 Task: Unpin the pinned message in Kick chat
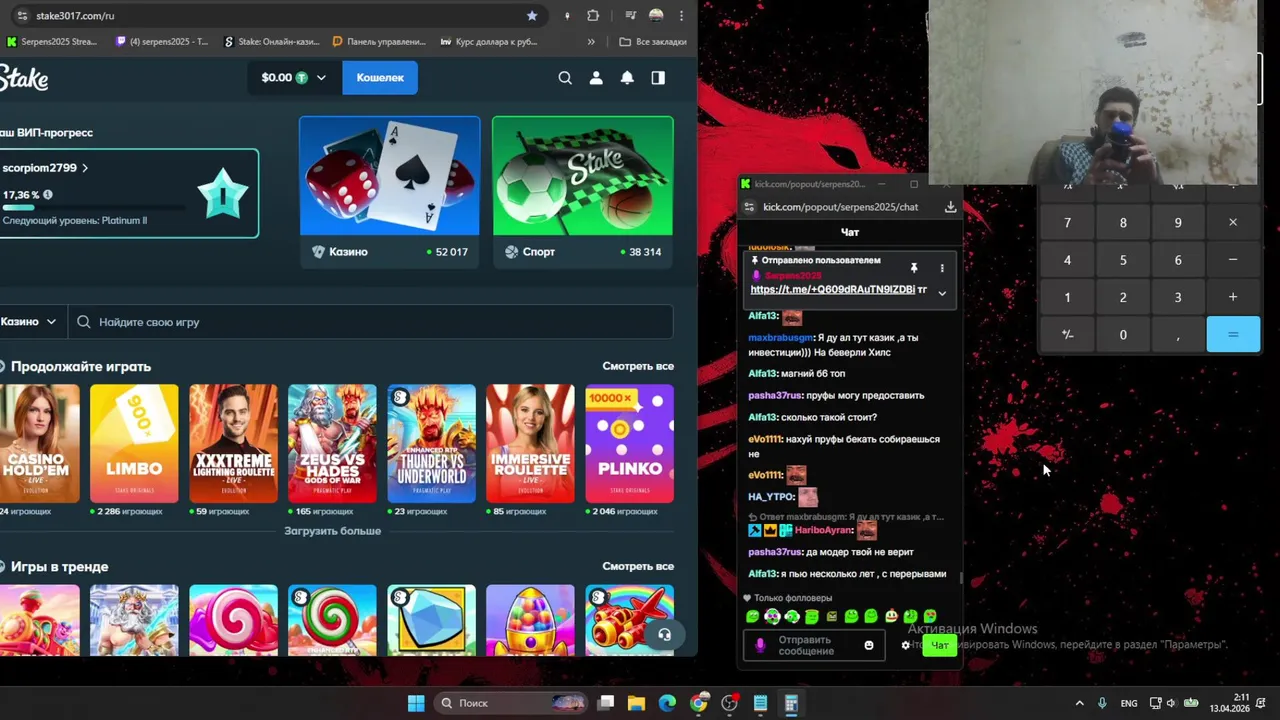pos(913,268)
